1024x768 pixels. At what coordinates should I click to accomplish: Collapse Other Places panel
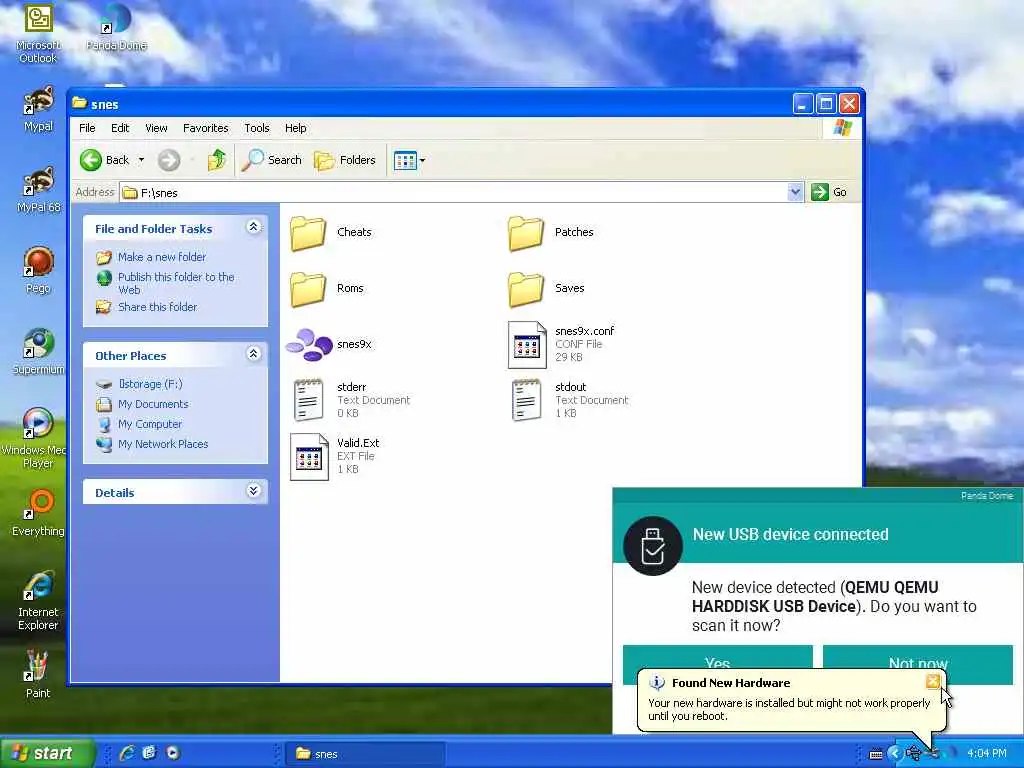[x=254, y=354]
